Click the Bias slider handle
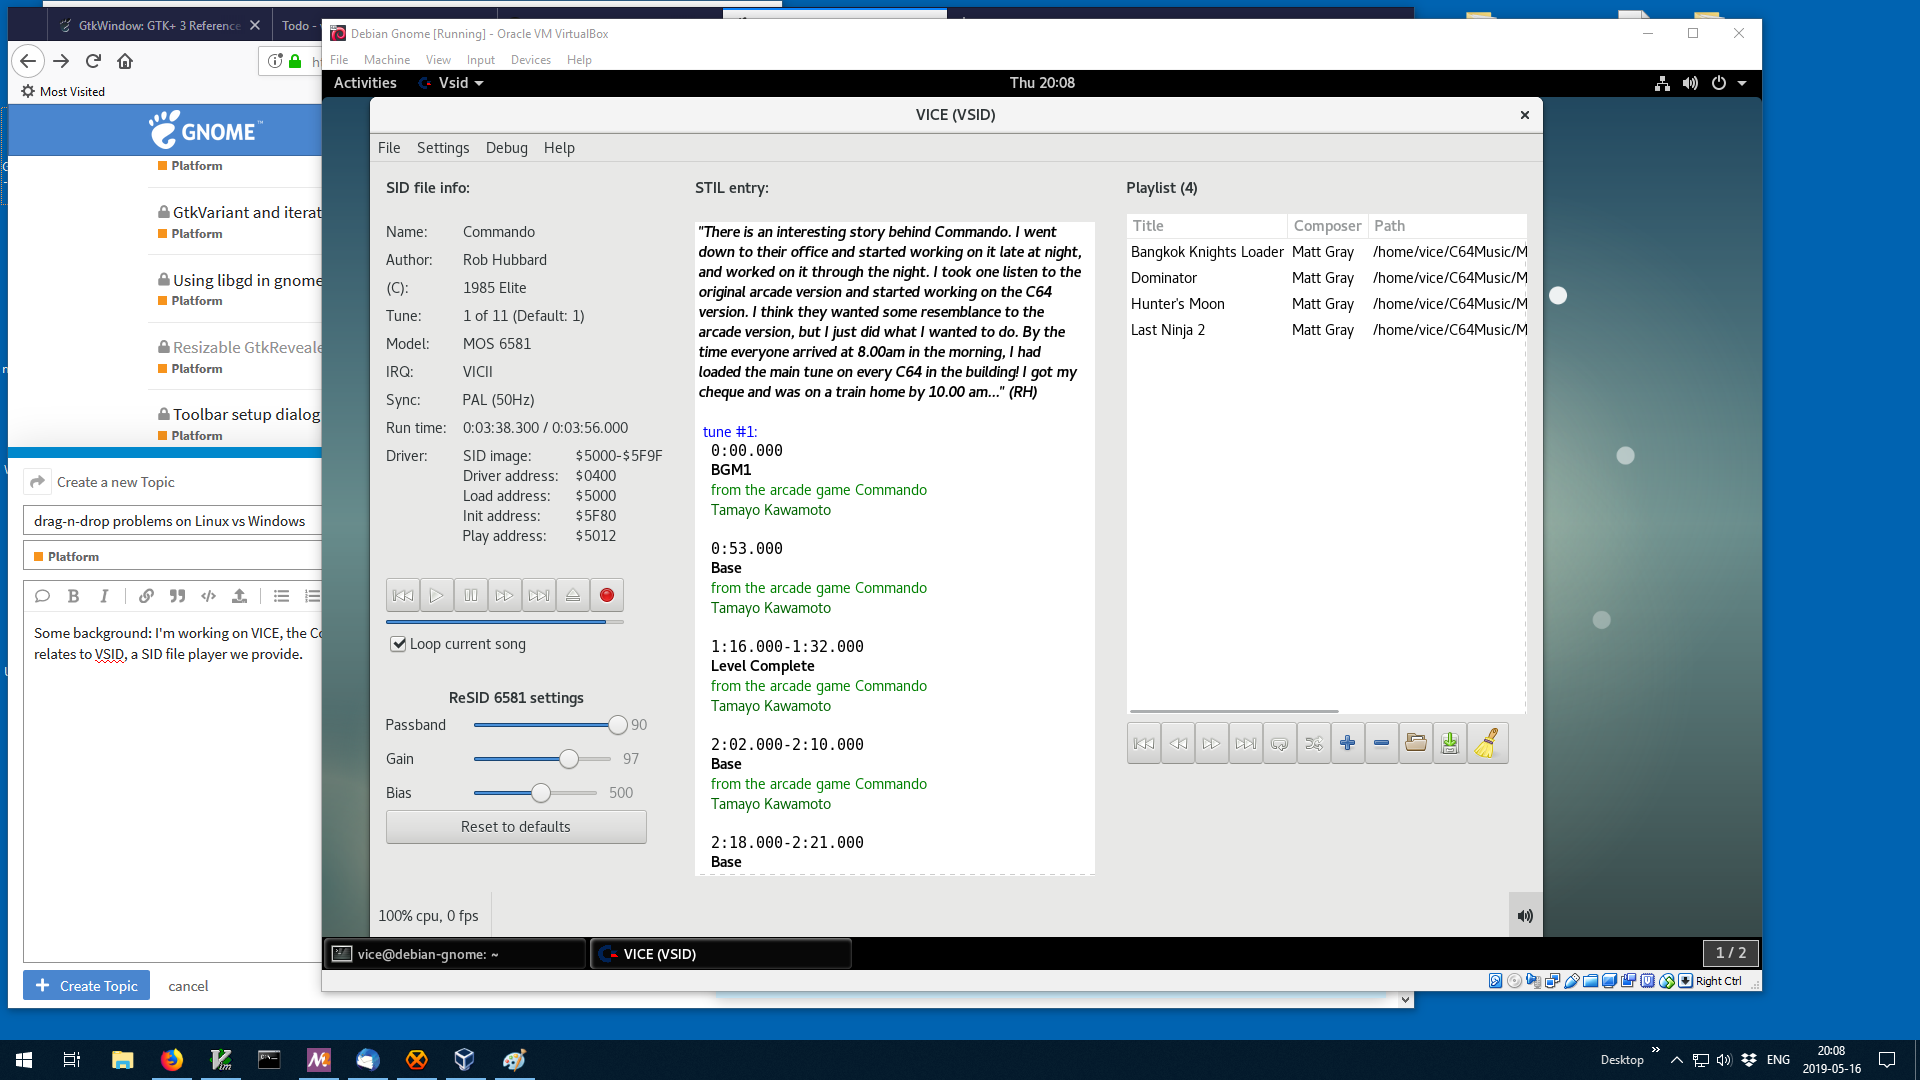This screenshot has height=1080, width=1920. pos(541,793)
